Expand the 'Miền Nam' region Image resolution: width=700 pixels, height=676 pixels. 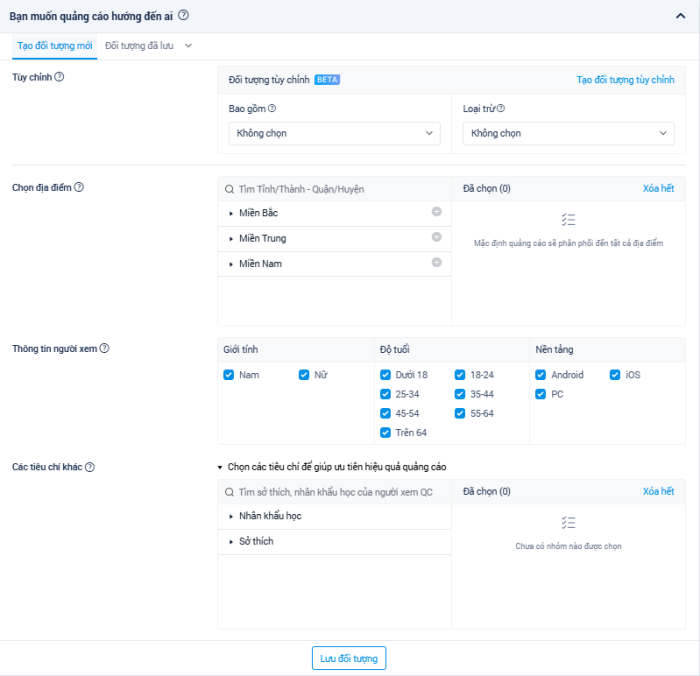click(x=231, y=264)
